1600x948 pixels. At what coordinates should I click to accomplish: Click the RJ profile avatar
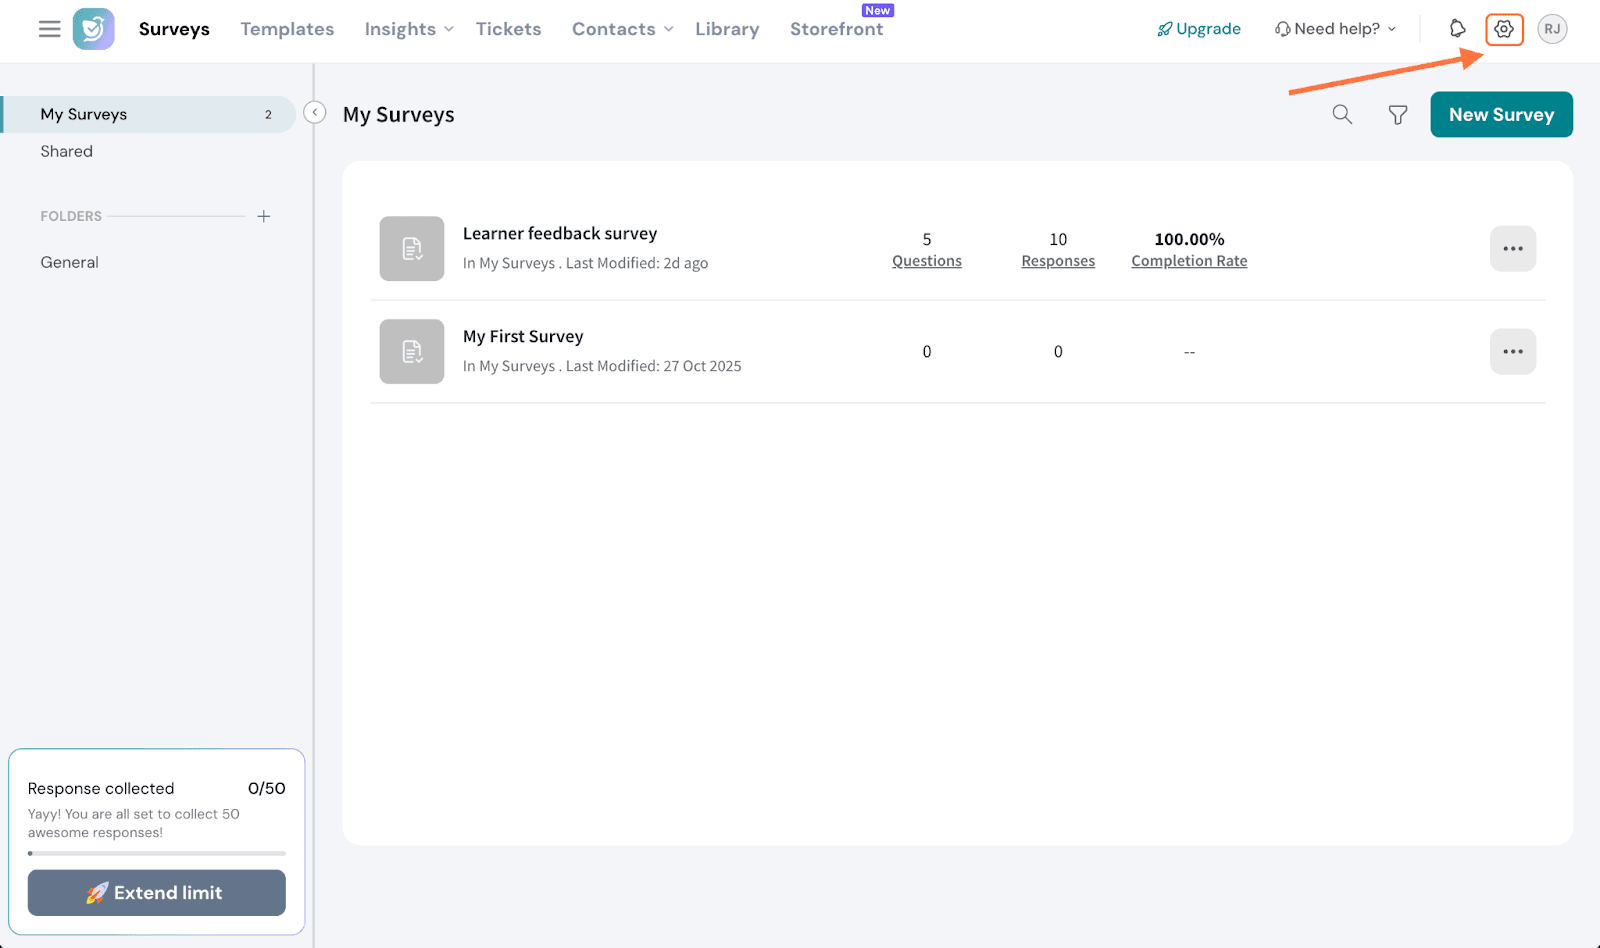(x=1552, y=29)
